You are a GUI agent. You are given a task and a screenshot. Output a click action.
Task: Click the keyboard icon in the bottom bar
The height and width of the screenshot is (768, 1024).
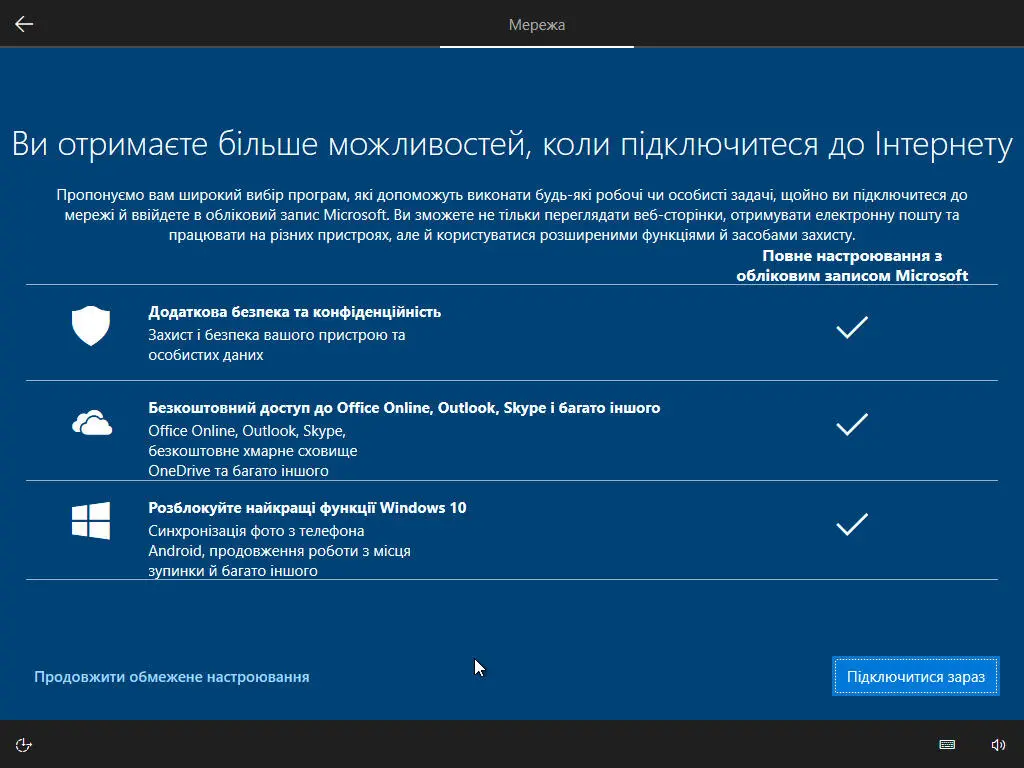pos(946,744)
